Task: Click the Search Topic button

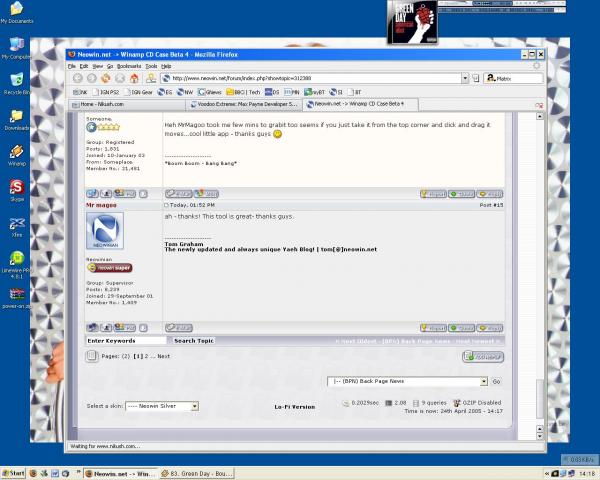Action: click(194, 341)
